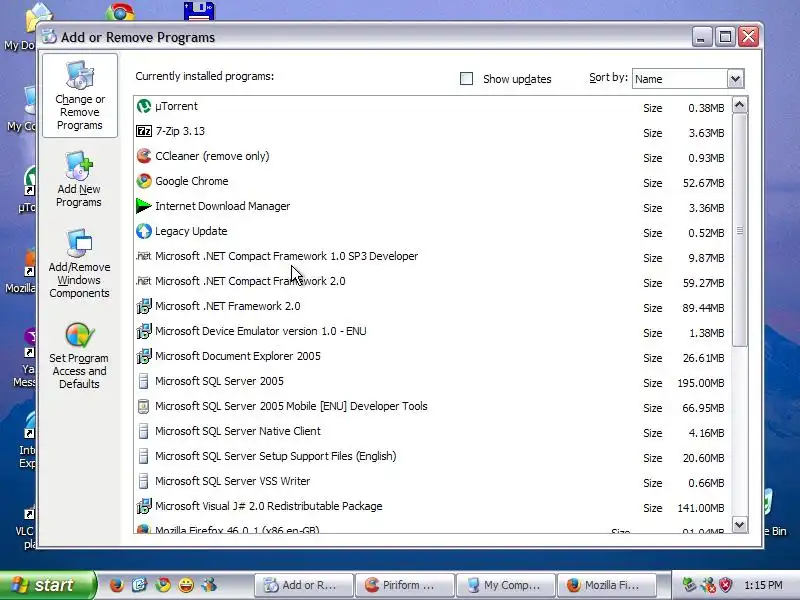This screenshot has width=800, height=600.
Task: Select SQL Server 2005 Mobile [ENU] Developer Tools
Action: [291, 406]
